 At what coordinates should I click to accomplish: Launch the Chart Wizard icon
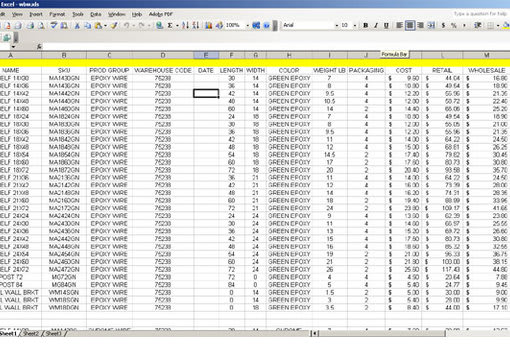208,25
